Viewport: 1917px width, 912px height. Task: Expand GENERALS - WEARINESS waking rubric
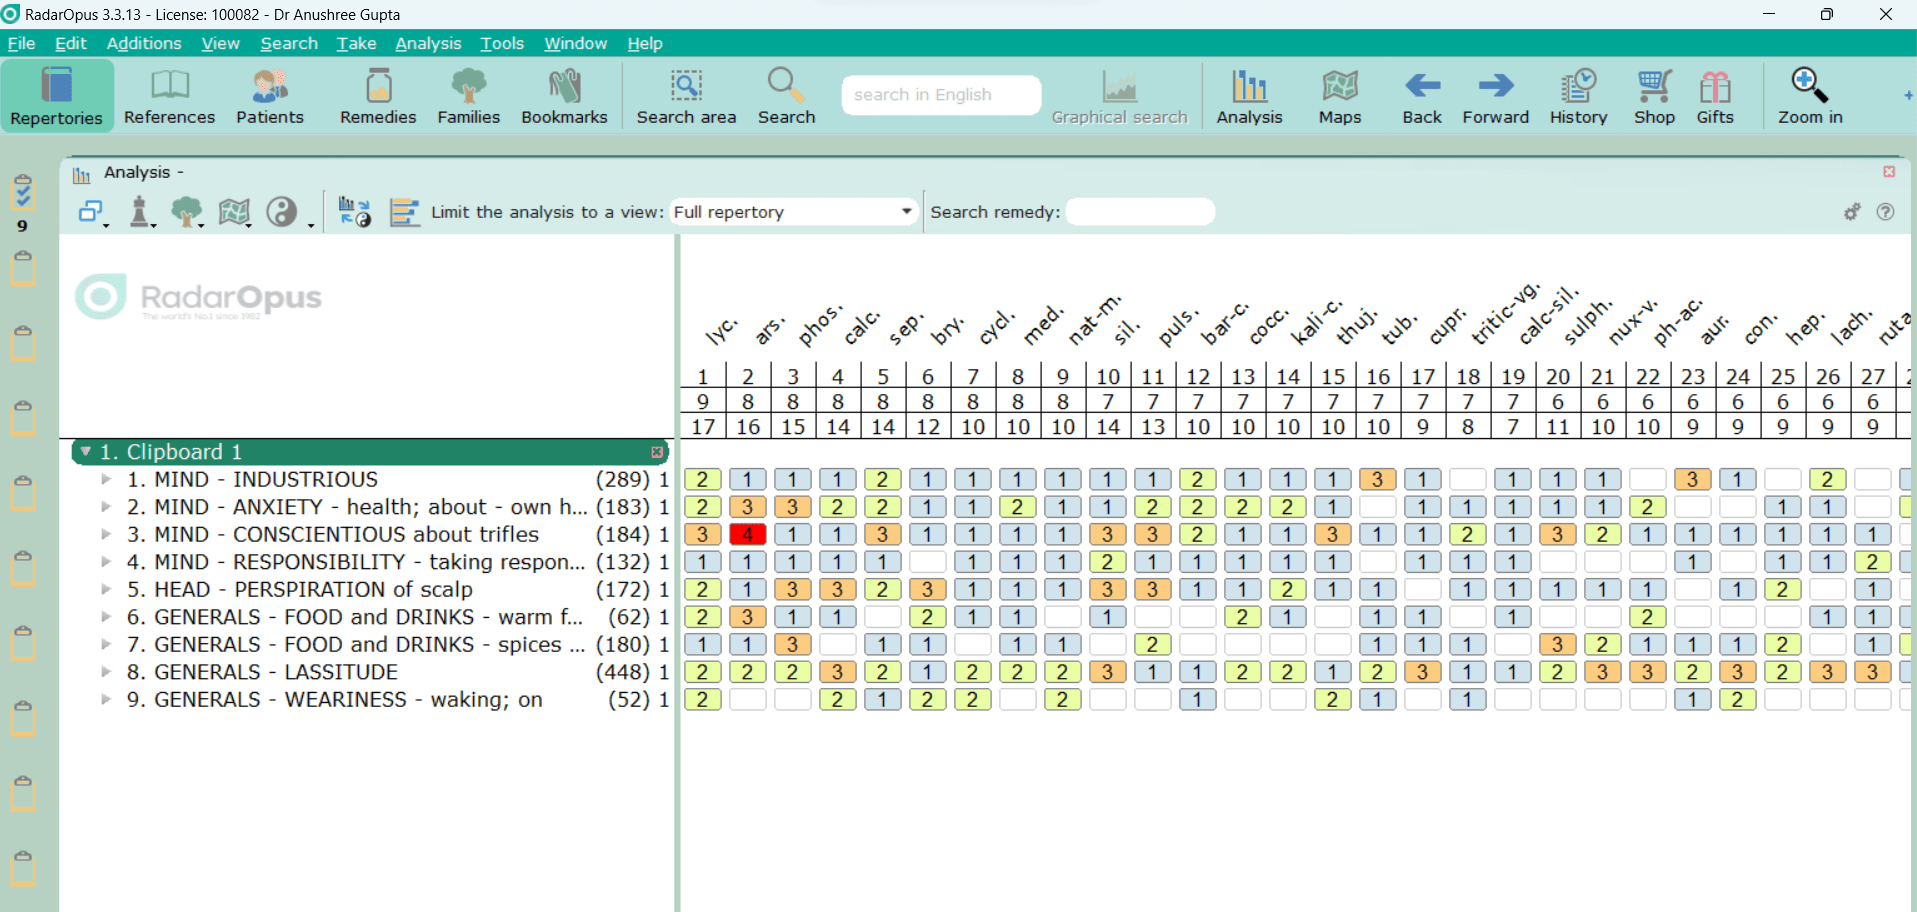(105, 700)
